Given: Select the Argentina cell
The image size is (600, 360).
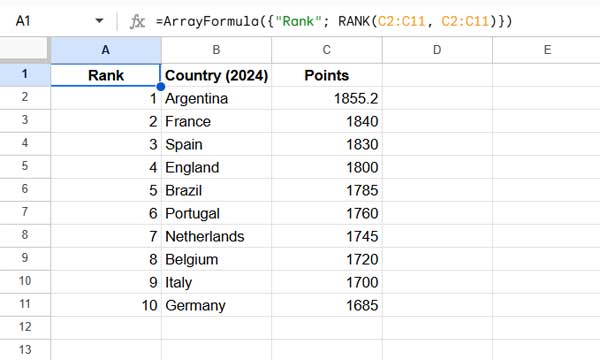Looking at the screenshot, I should 216,98.
